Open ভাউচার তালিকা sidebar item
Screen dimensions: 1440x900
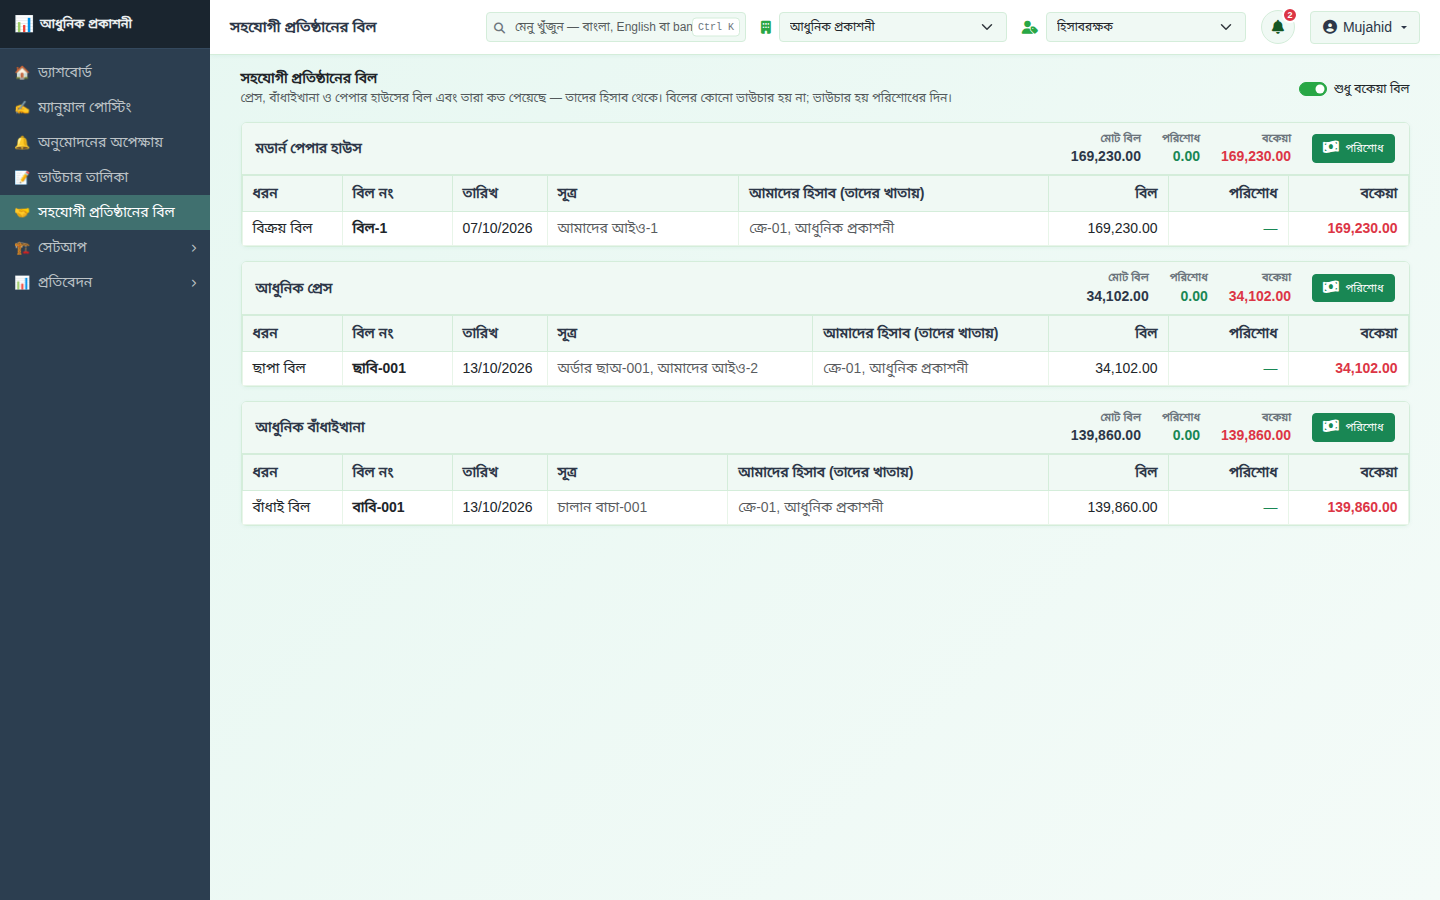pos(105,177)
